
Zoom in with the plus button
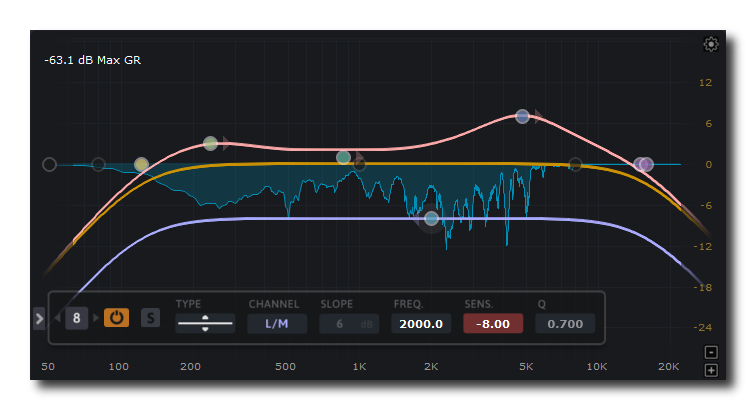(x=711, y=370)
